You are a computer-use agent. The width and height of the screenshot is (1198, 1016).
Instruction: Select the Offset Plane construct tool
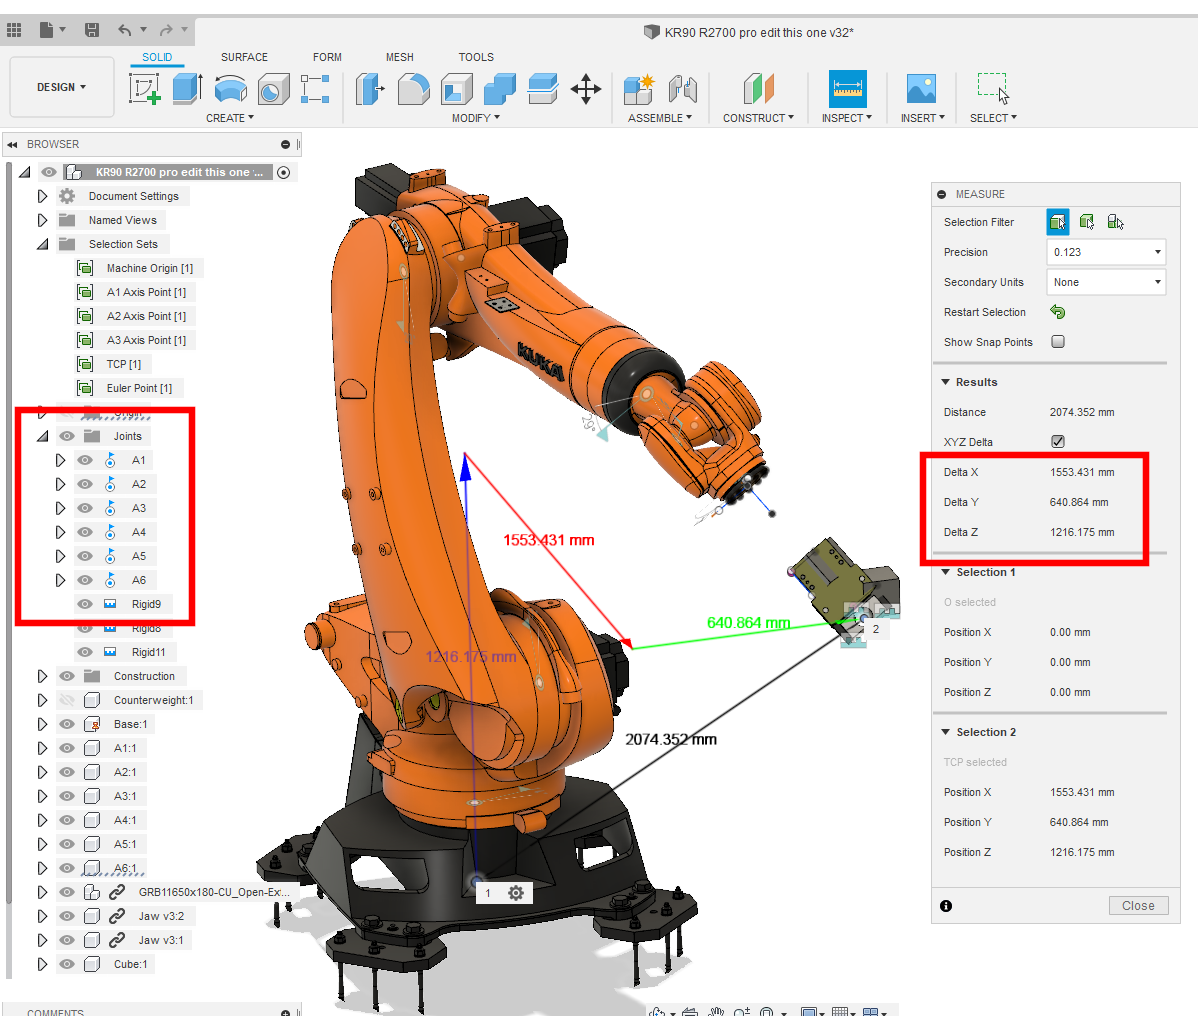tap(759, 89)
